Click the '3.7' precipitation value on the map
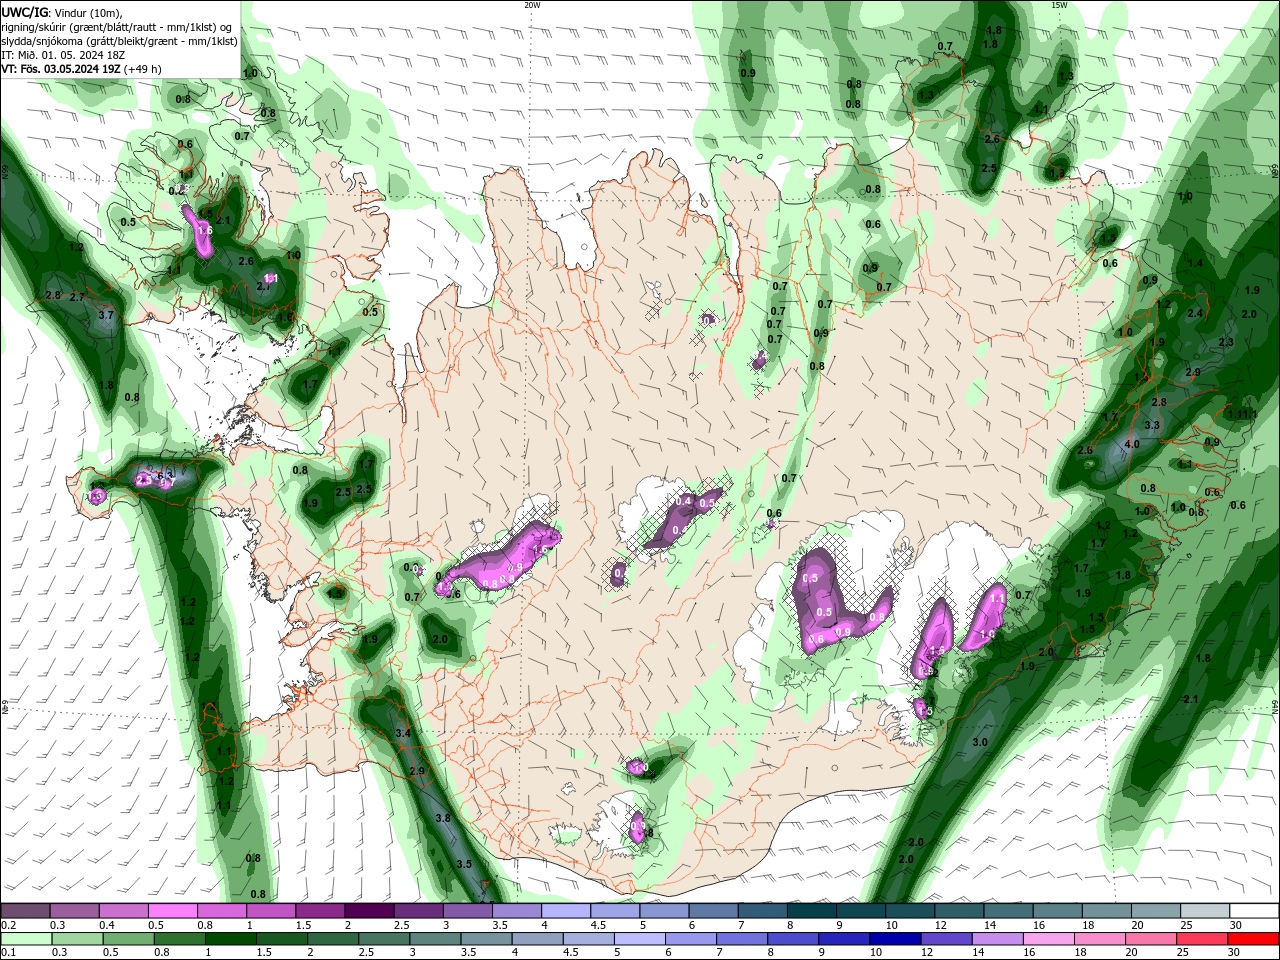Screen dimensions: 1280x960 (106, 315)
